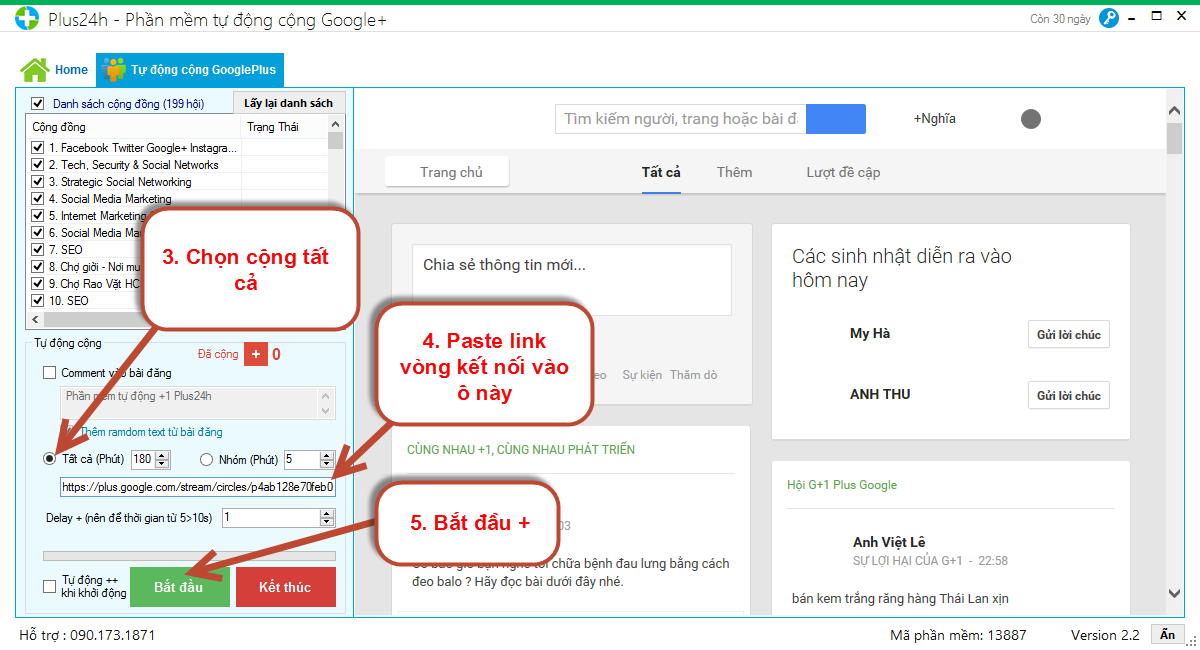Click the Thăm dò post option

(x=694, y=375)
